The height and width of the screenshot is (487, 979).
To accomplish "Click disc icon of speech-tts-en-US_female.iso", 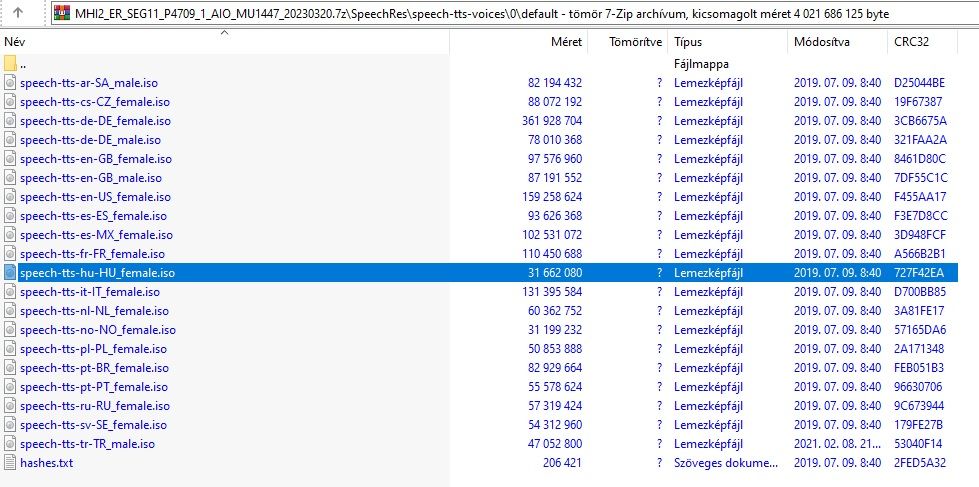I will pos(11,197).
